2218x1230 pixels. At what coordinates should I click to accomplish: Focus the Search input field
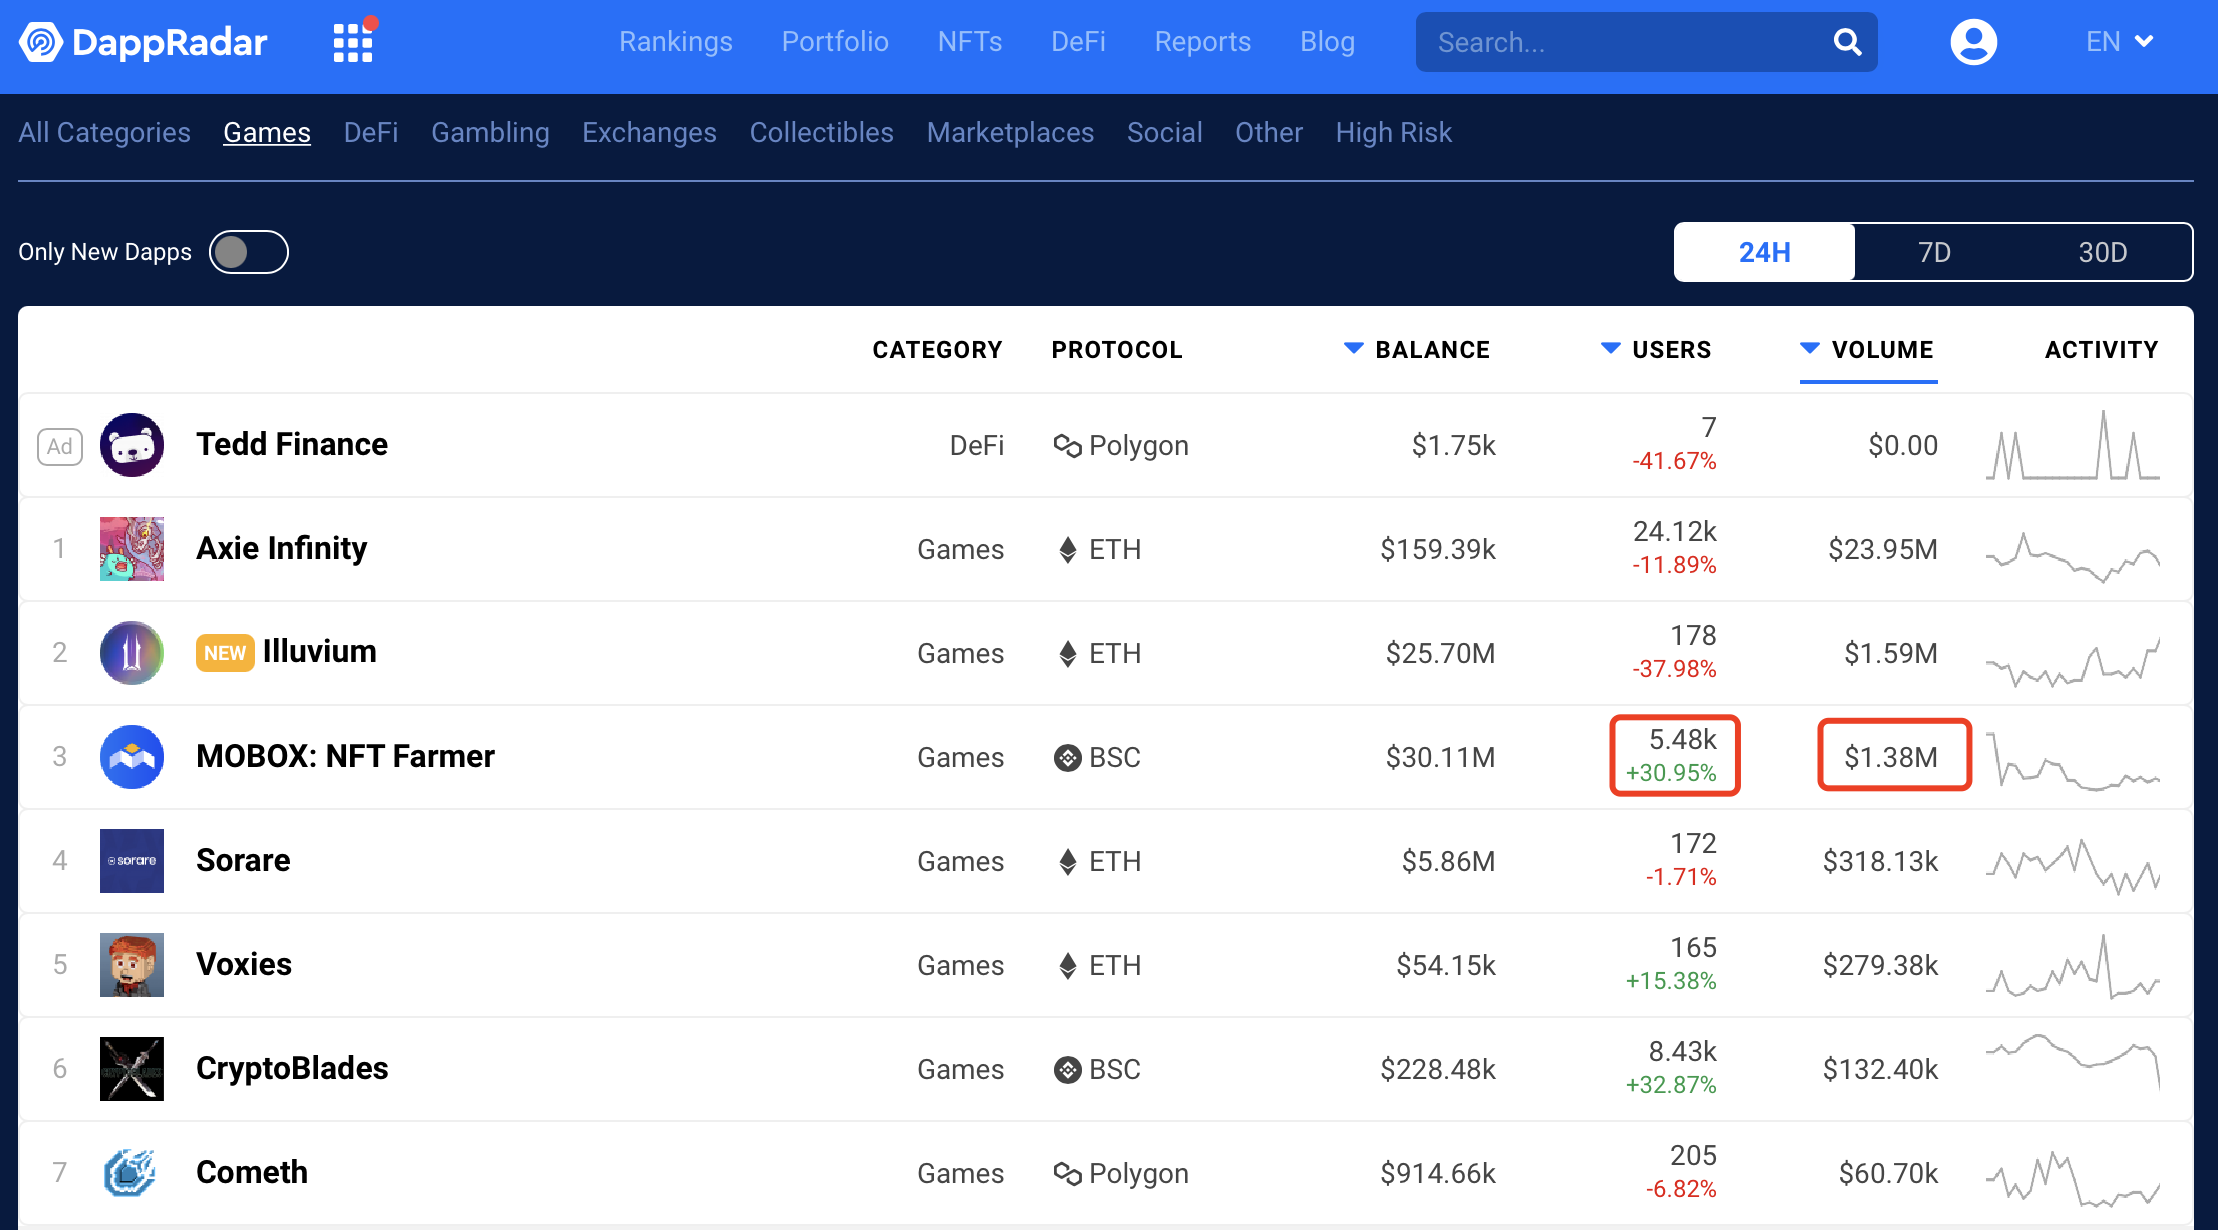1620,42
